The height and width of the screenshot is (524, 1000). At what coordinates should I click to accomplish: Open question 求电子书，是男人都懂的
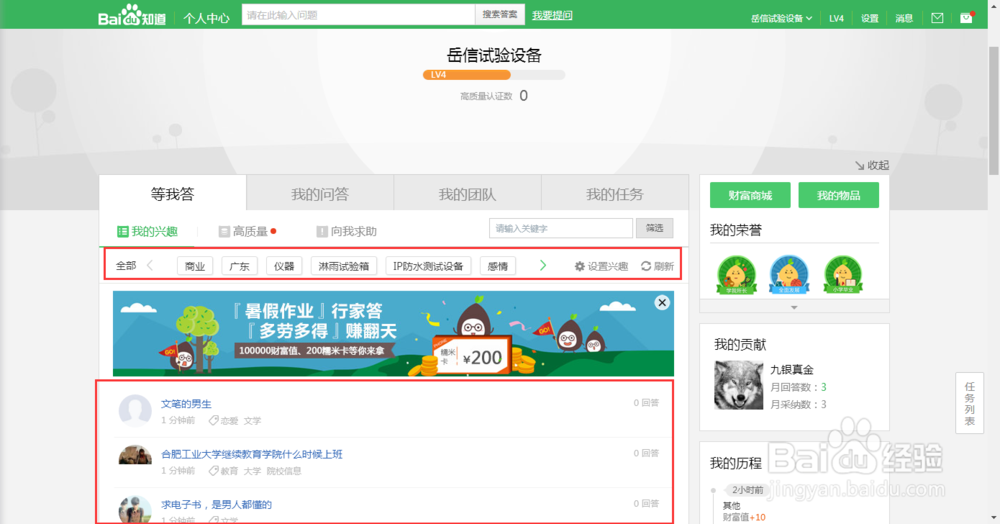(216, 504)
